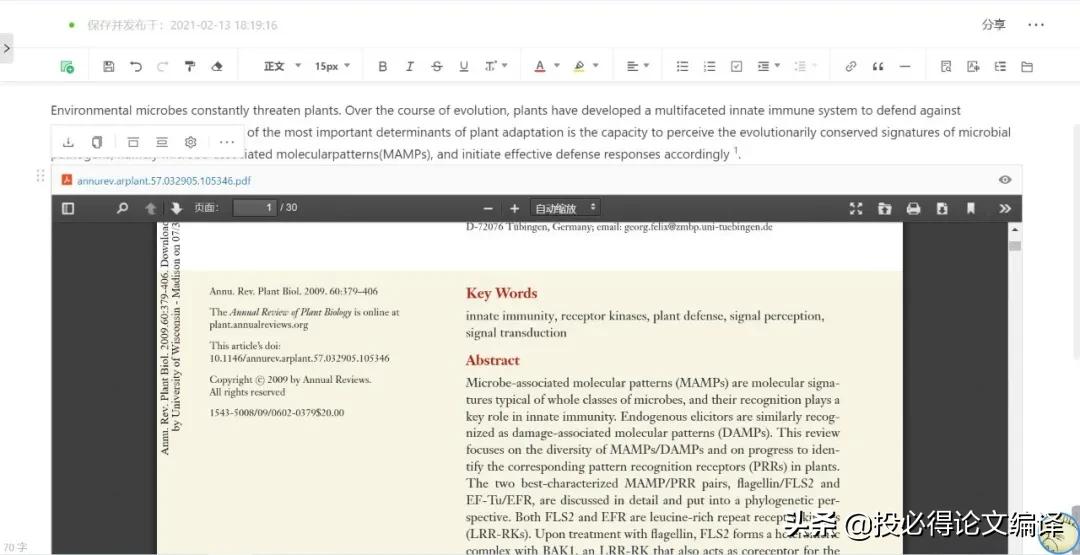Switch attachment to preview view in floating toolbar

click(162, 142)
